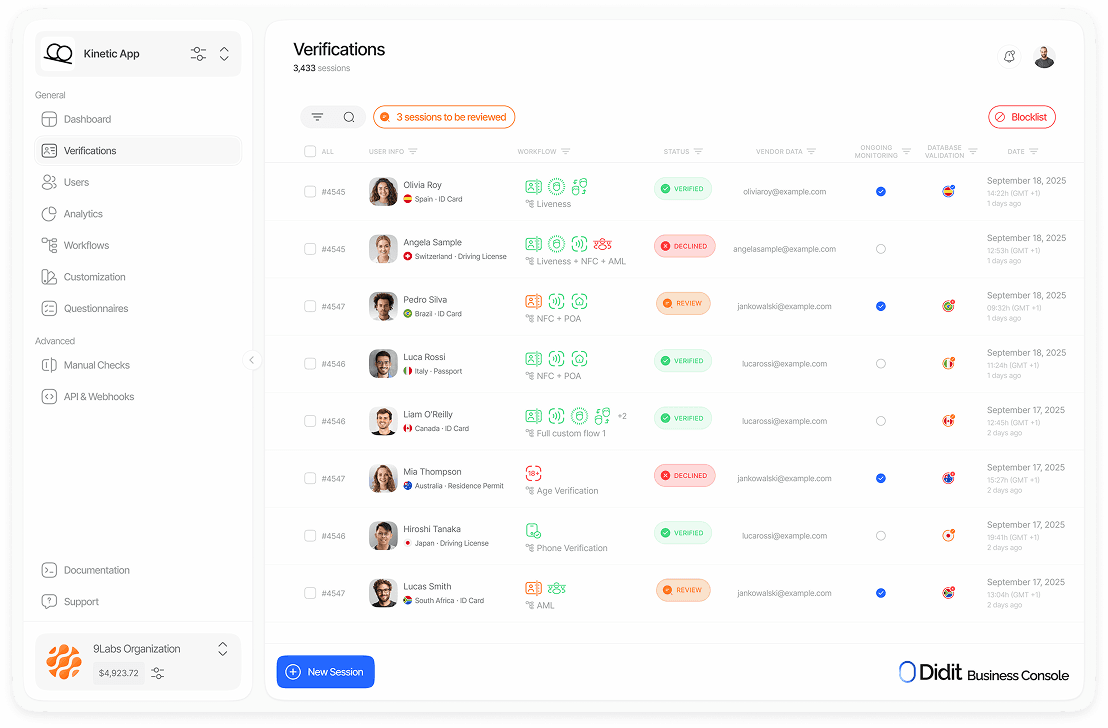Open the search icon in the toolbar

click(349, 117)
